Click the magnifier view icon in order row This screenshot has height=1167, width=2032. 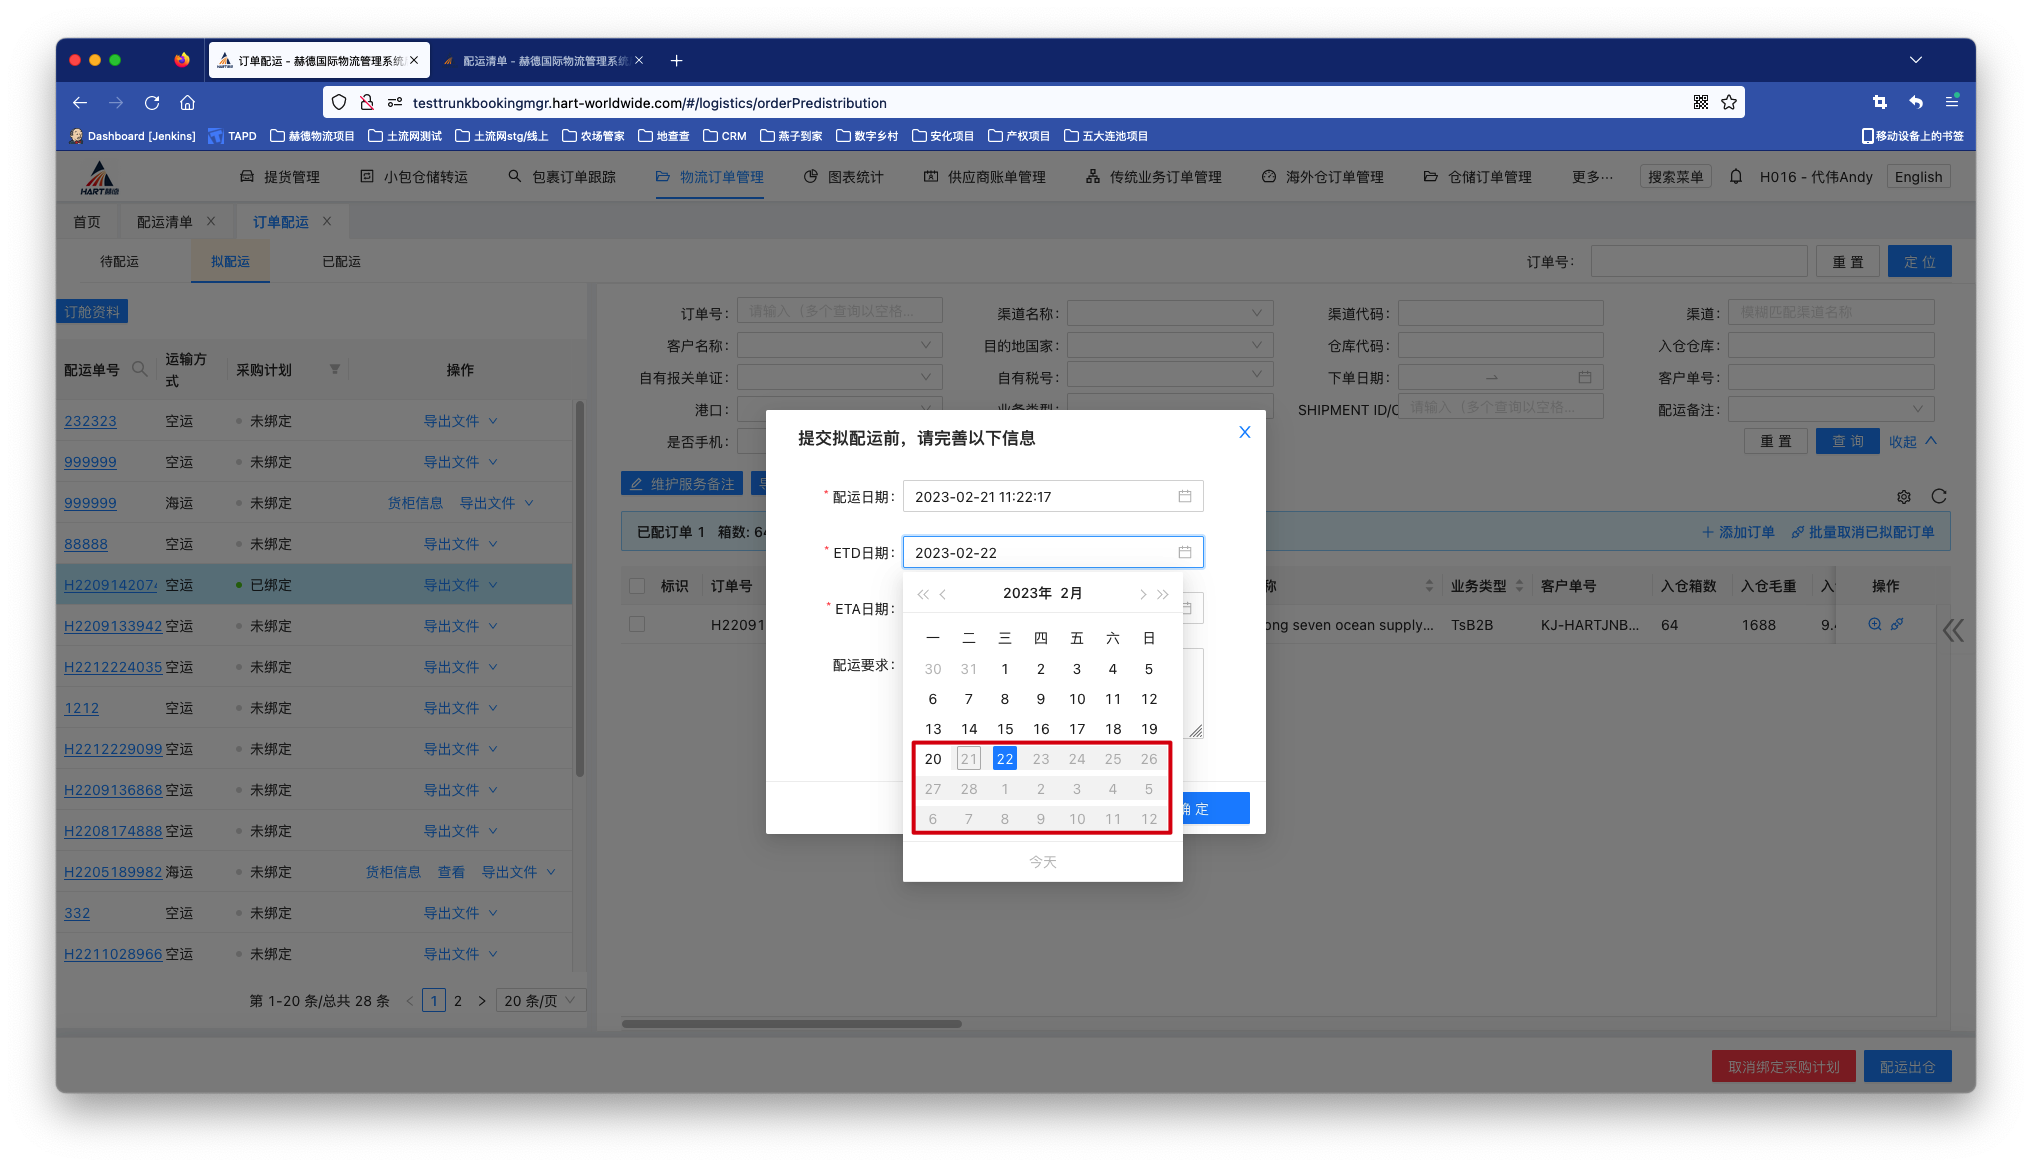(1874, 625)
